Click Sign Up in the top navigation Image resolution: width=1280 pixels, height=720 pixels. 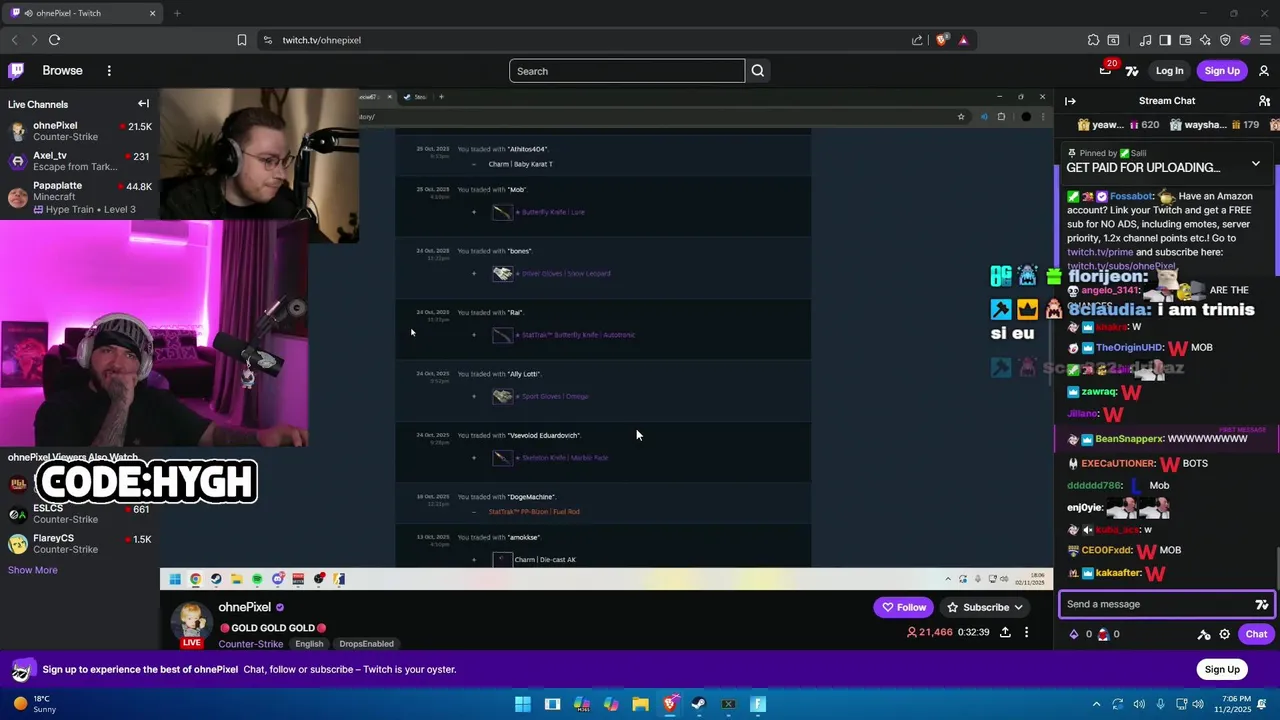pyautogui.click(x=1222, y=71)
